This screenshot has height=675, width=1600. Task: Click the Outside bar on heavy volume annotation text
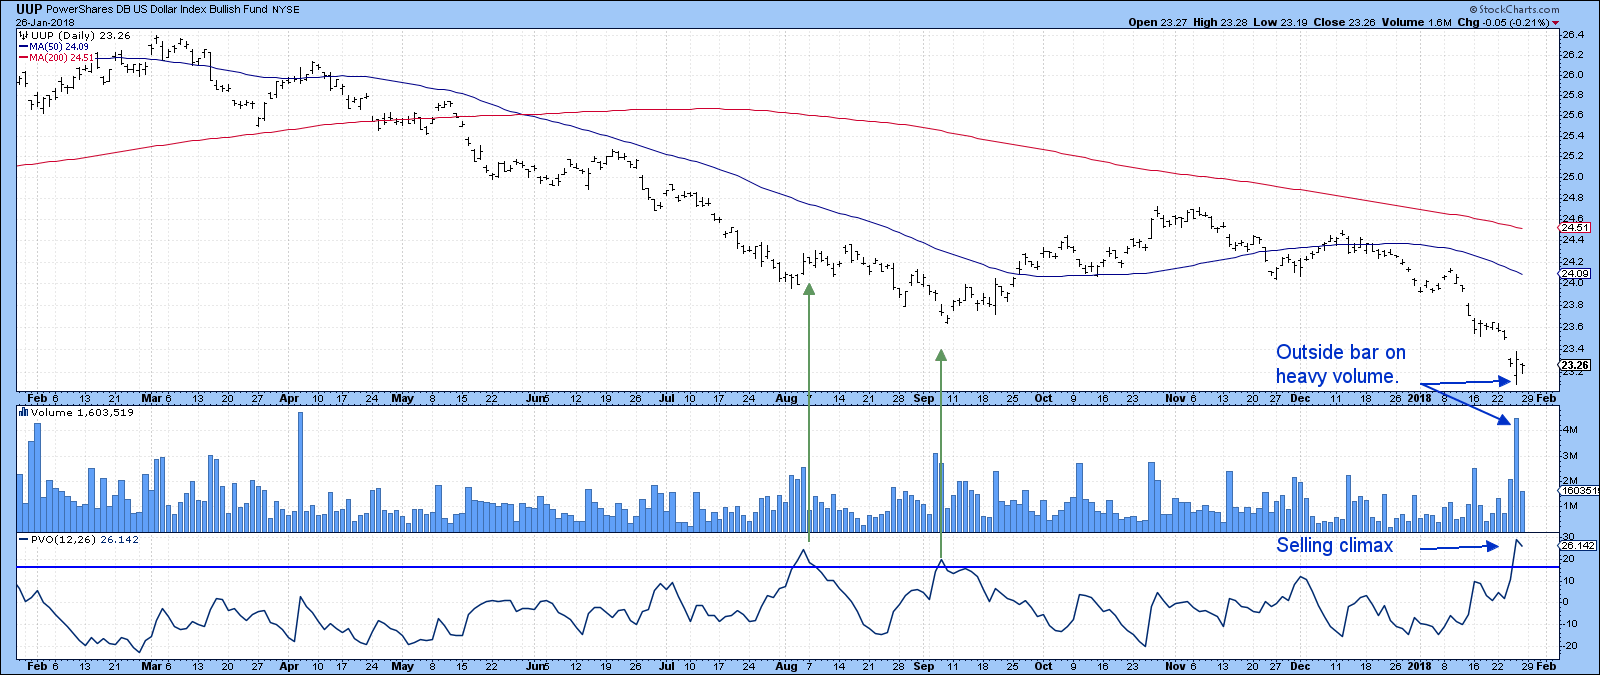(1340, 364)
